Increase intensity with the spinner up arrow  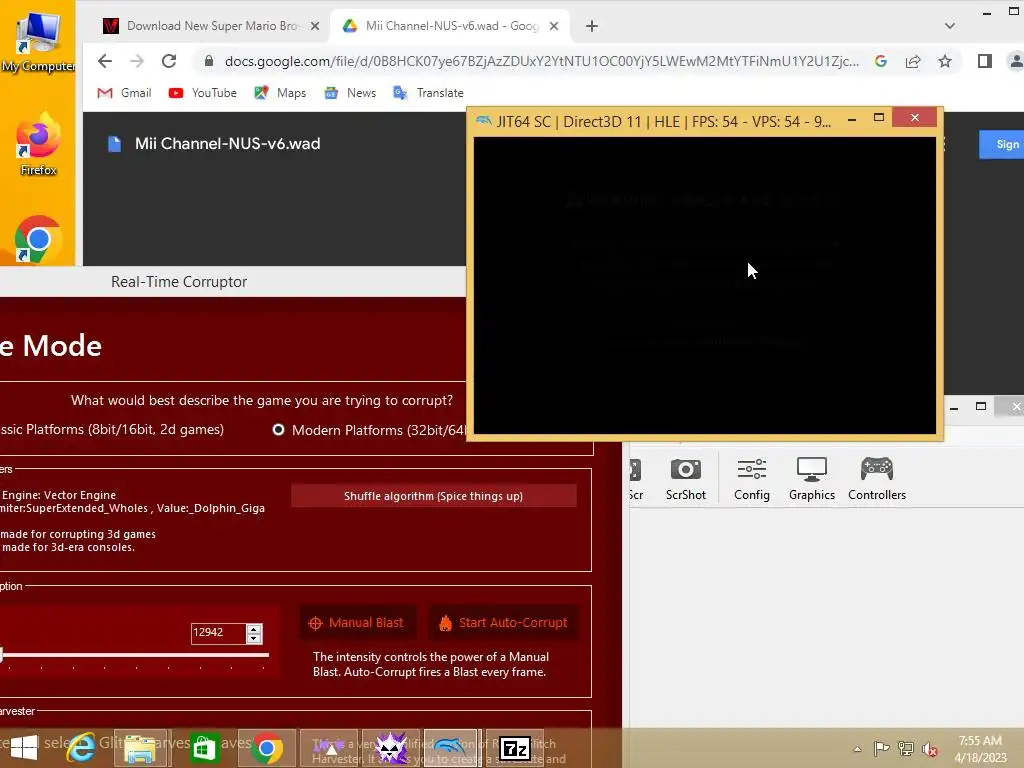coord(254,628)
